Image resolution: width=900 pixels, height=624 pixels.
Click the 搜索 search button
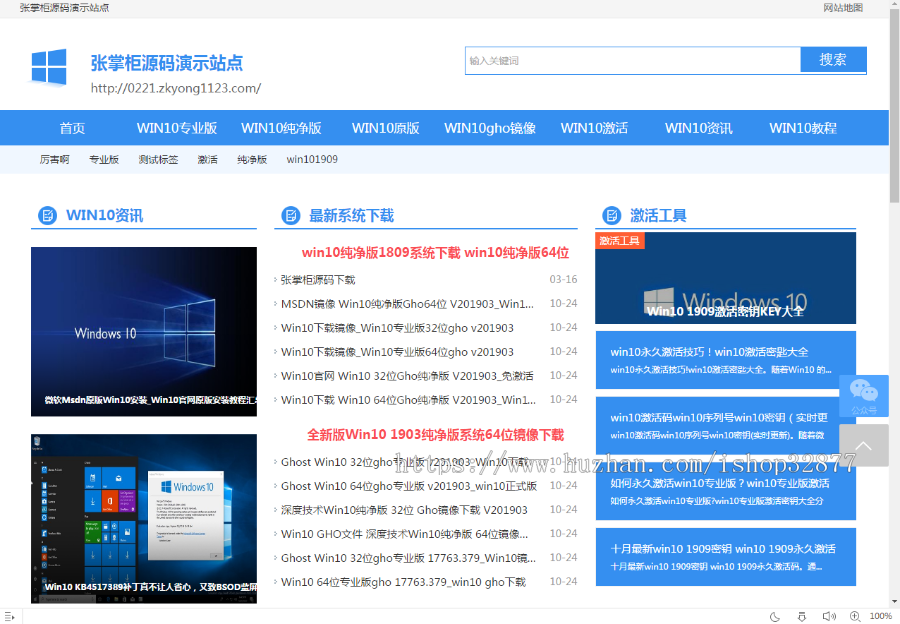tap(833, 59)
